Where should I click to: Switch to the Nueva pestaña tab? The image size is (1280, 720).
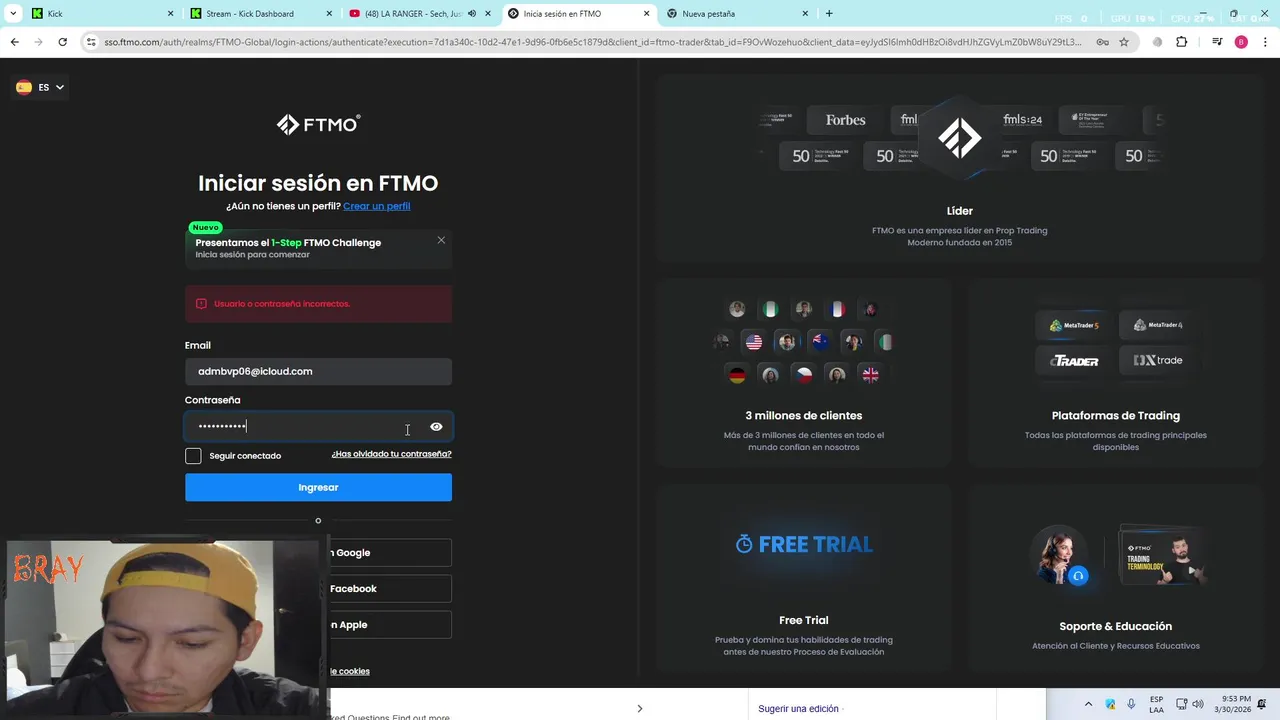point(737,14)
